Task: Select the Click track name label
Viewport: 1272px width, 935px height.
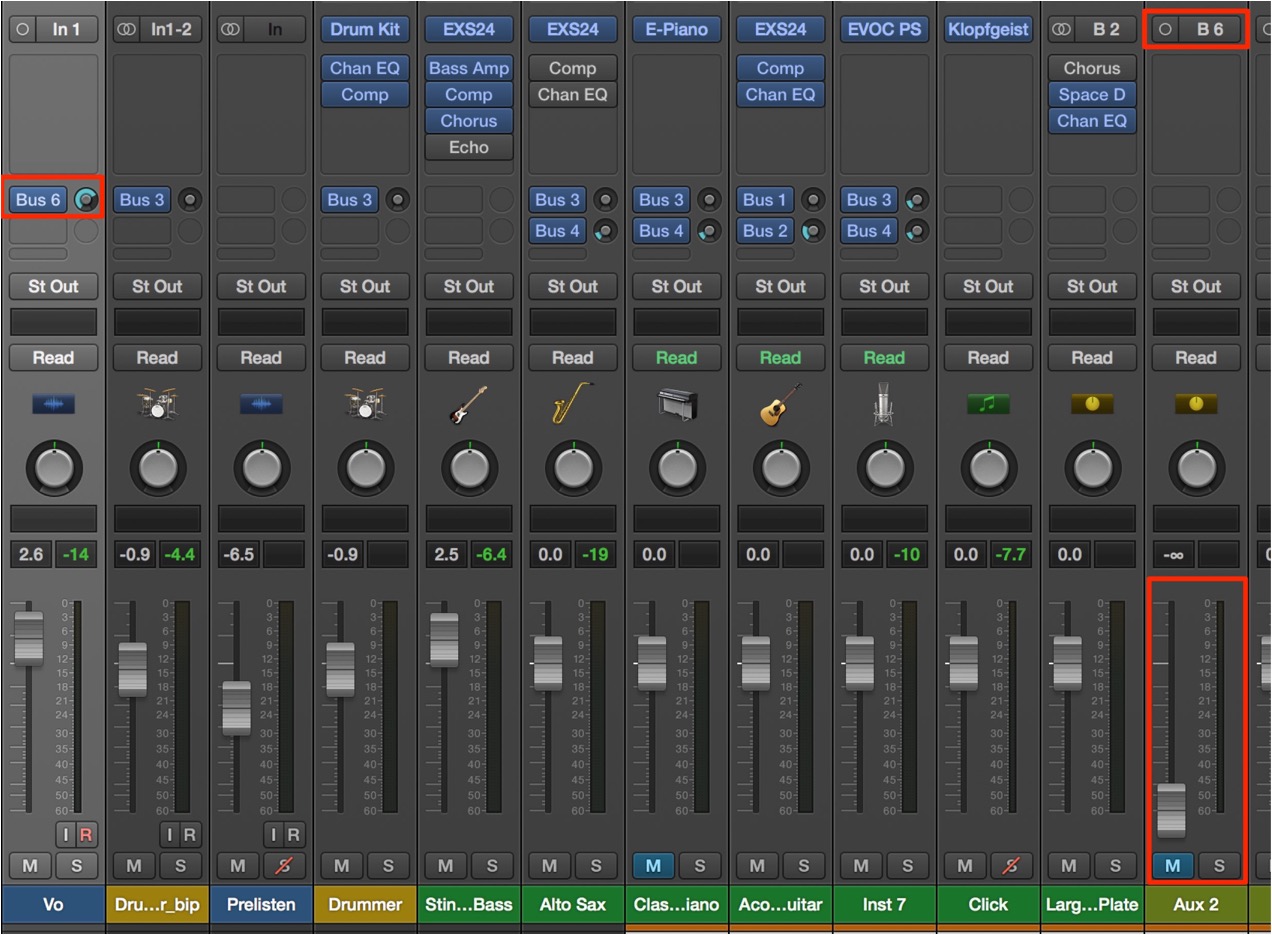Action: [988, 904]
